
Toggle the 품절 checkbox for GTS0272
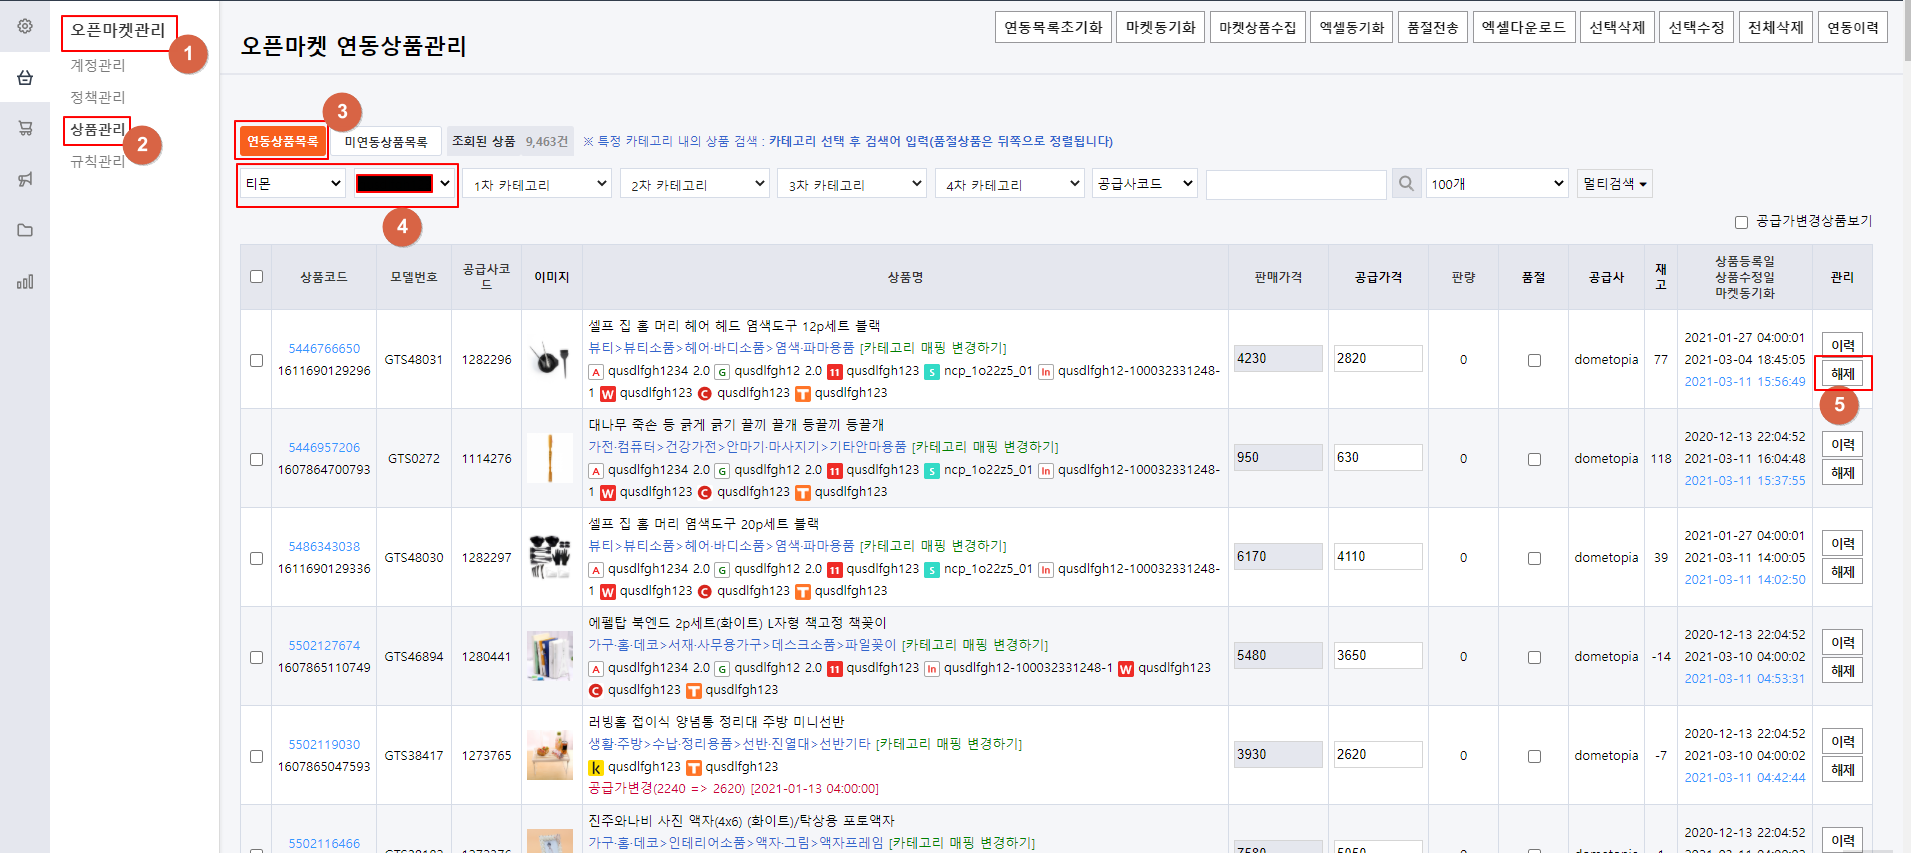[1534, 459]
